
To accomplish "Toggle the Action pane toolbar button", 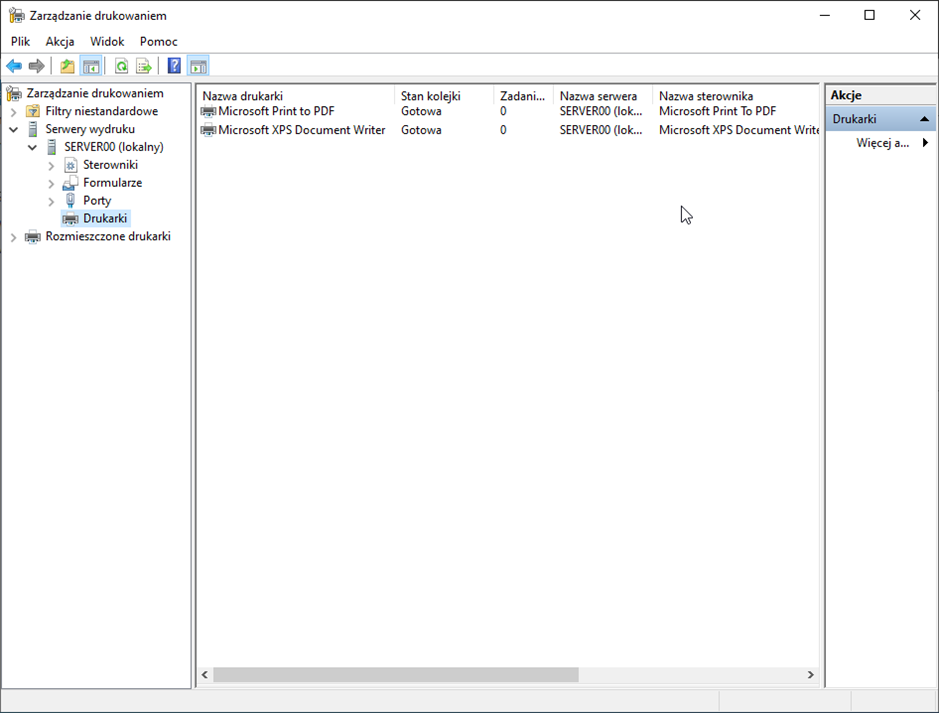I will [198, 66].
